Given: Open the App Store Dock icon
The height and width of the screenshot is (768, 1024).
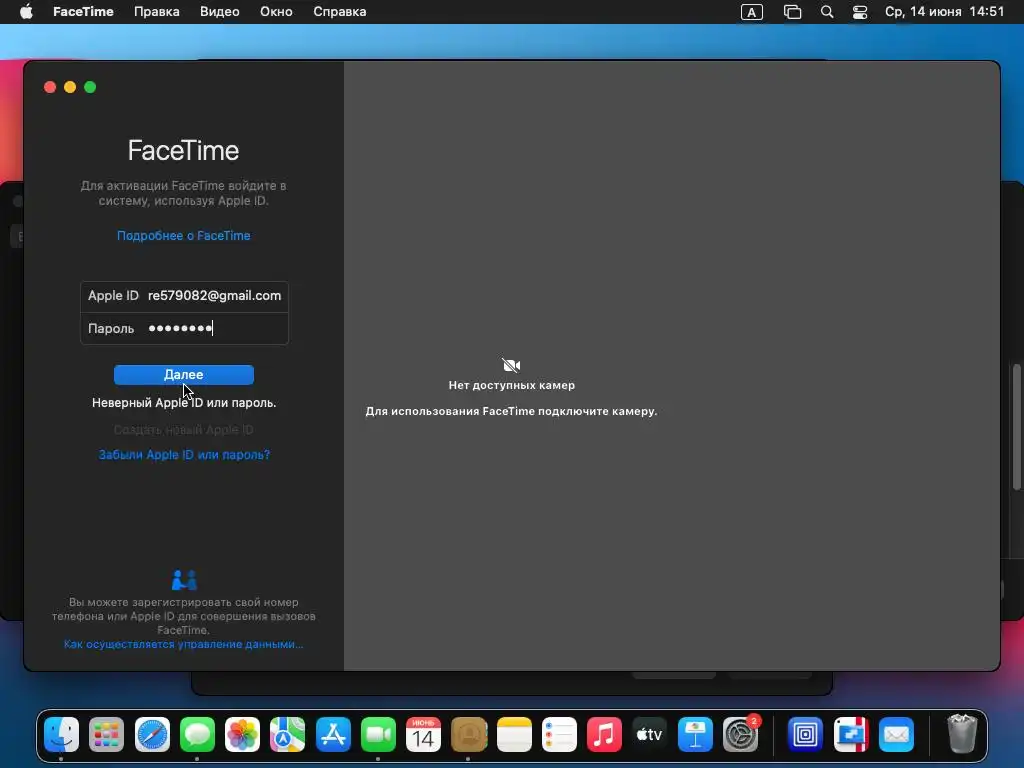Looking at the screenshot, I should (333, 734).
